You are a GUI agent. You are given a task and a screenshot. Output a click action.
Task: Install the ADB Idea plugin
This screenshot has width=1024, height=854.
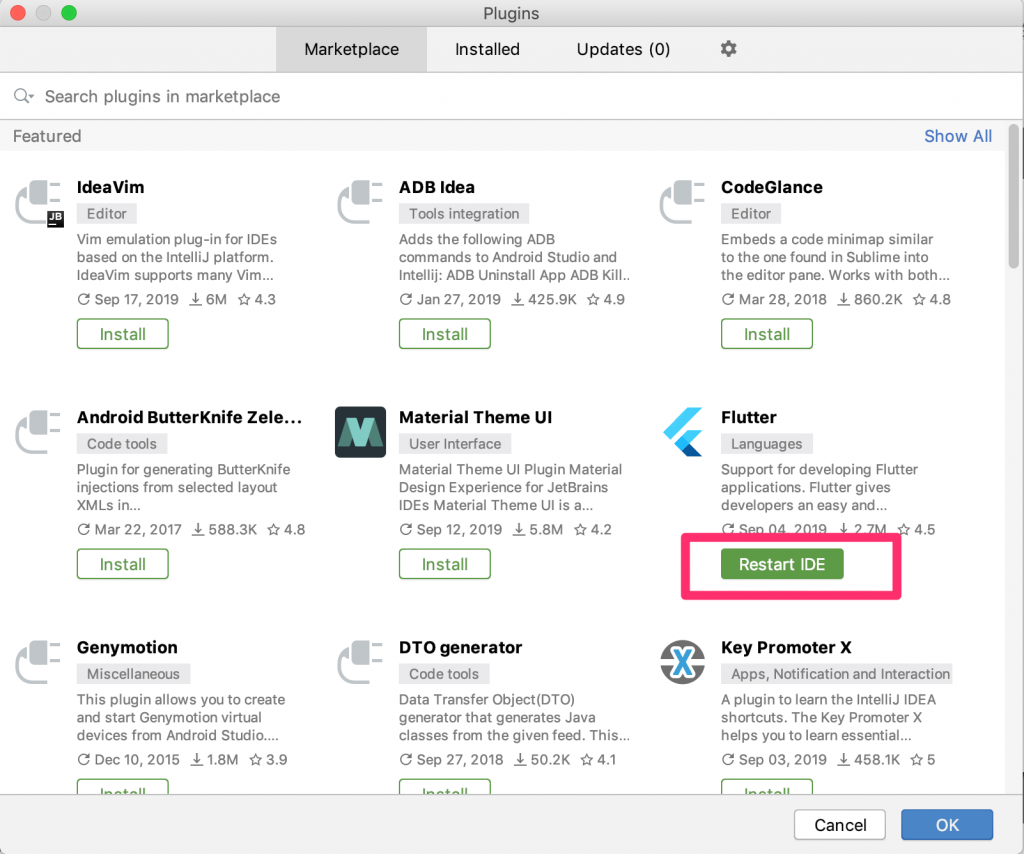click(445, 334)
